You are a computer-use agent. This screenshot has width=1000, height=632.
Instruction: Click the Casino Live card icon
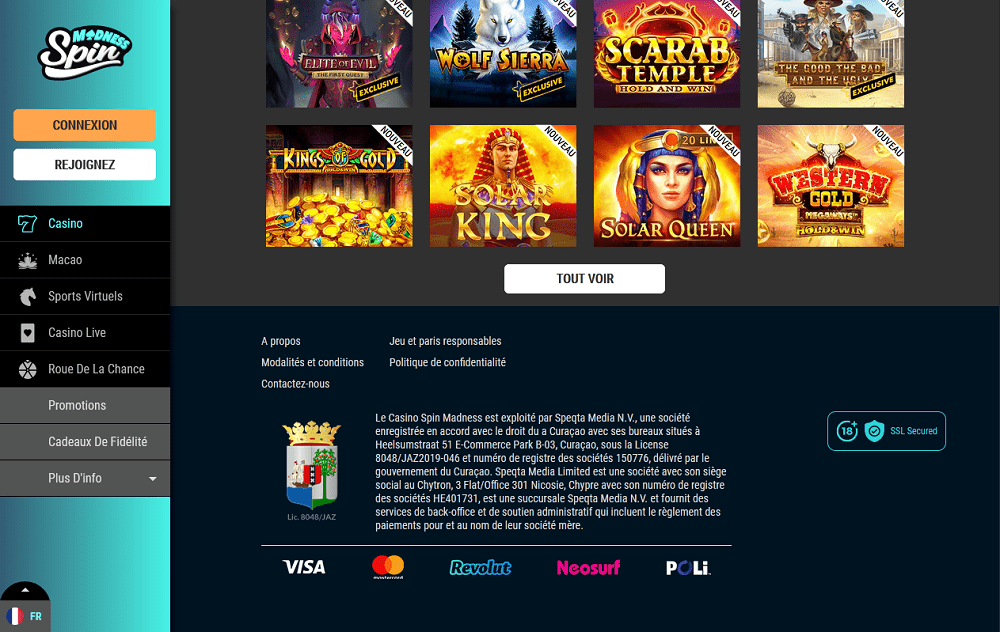click(x=27, y=333)
